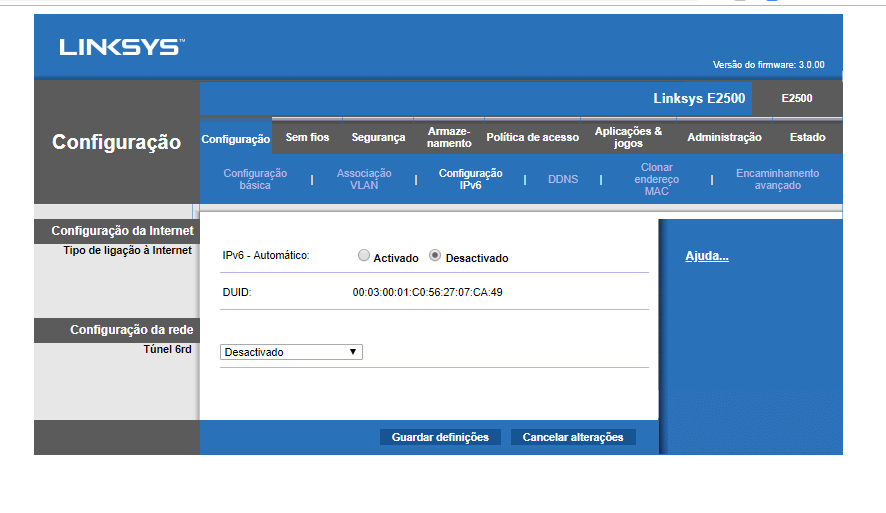Select the Configuração main tab

click(236, 139)
